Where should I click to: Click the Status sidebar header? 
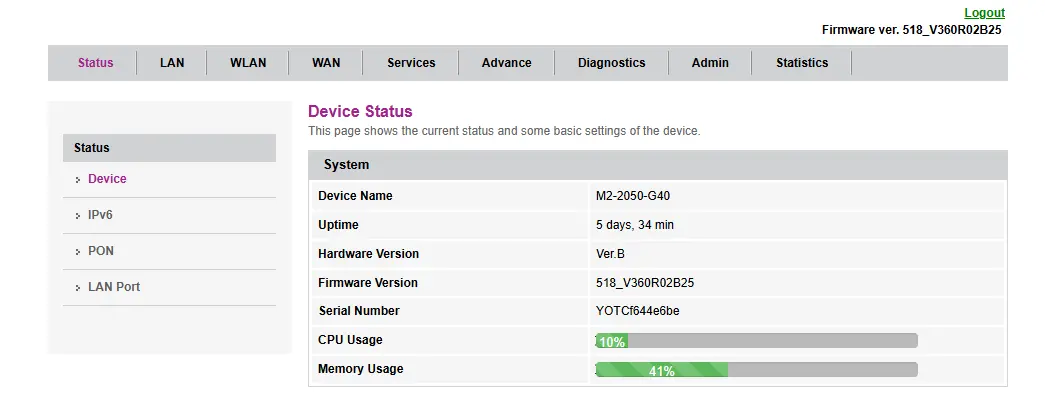point(169,148)
